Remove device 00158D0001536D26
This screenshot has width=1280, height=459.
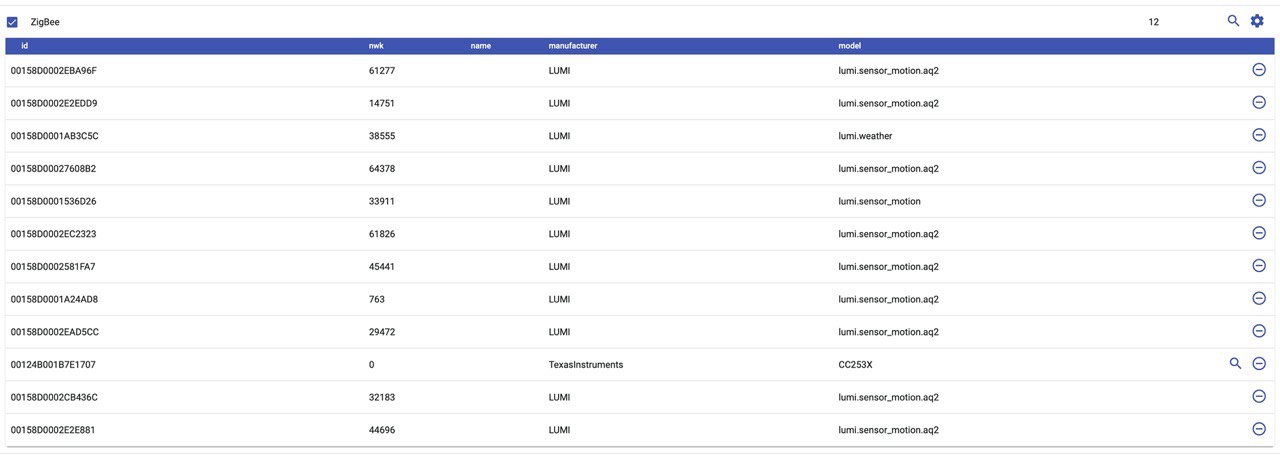point(1259,200)
